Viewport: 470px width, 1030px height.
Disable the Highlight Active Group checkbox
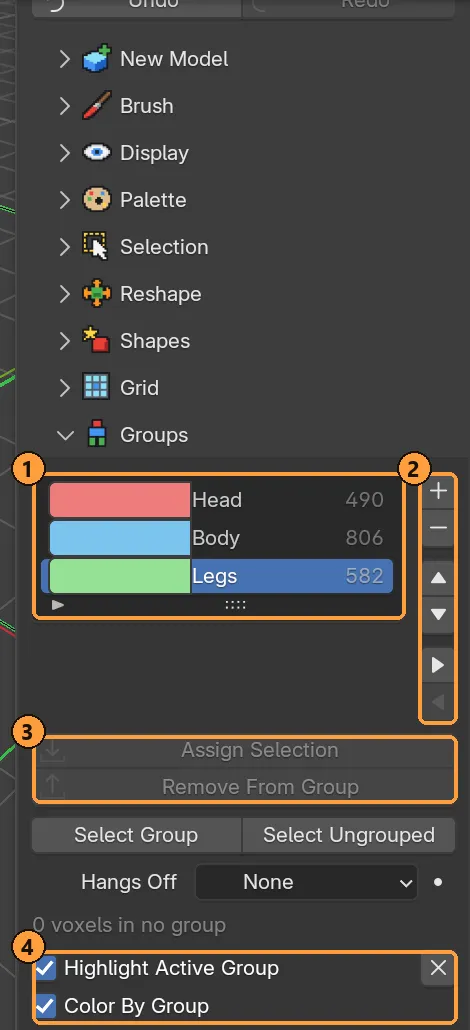[45, 968]
